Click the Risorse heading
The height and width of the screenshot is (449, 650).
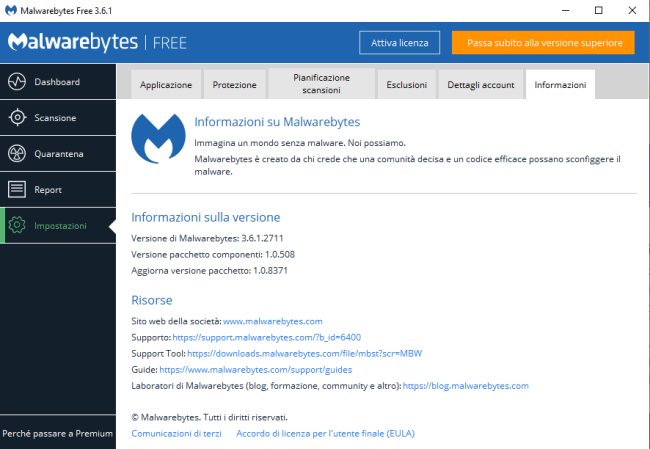pos(152,300)
